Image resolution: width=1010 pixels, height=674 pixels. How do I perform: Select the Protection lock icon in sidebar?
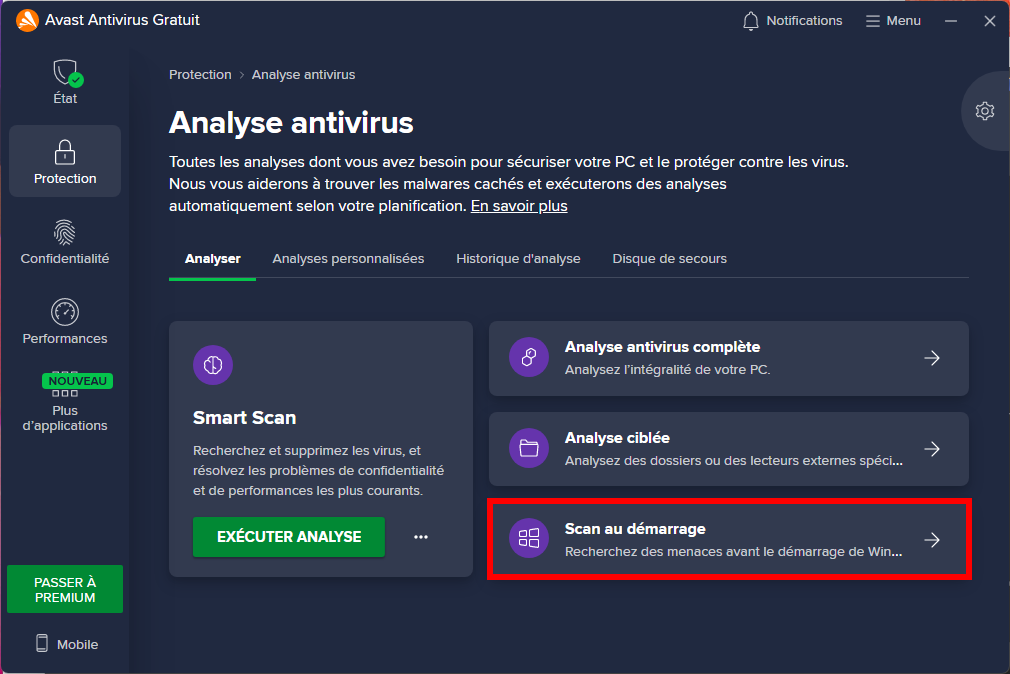(65, 153)
